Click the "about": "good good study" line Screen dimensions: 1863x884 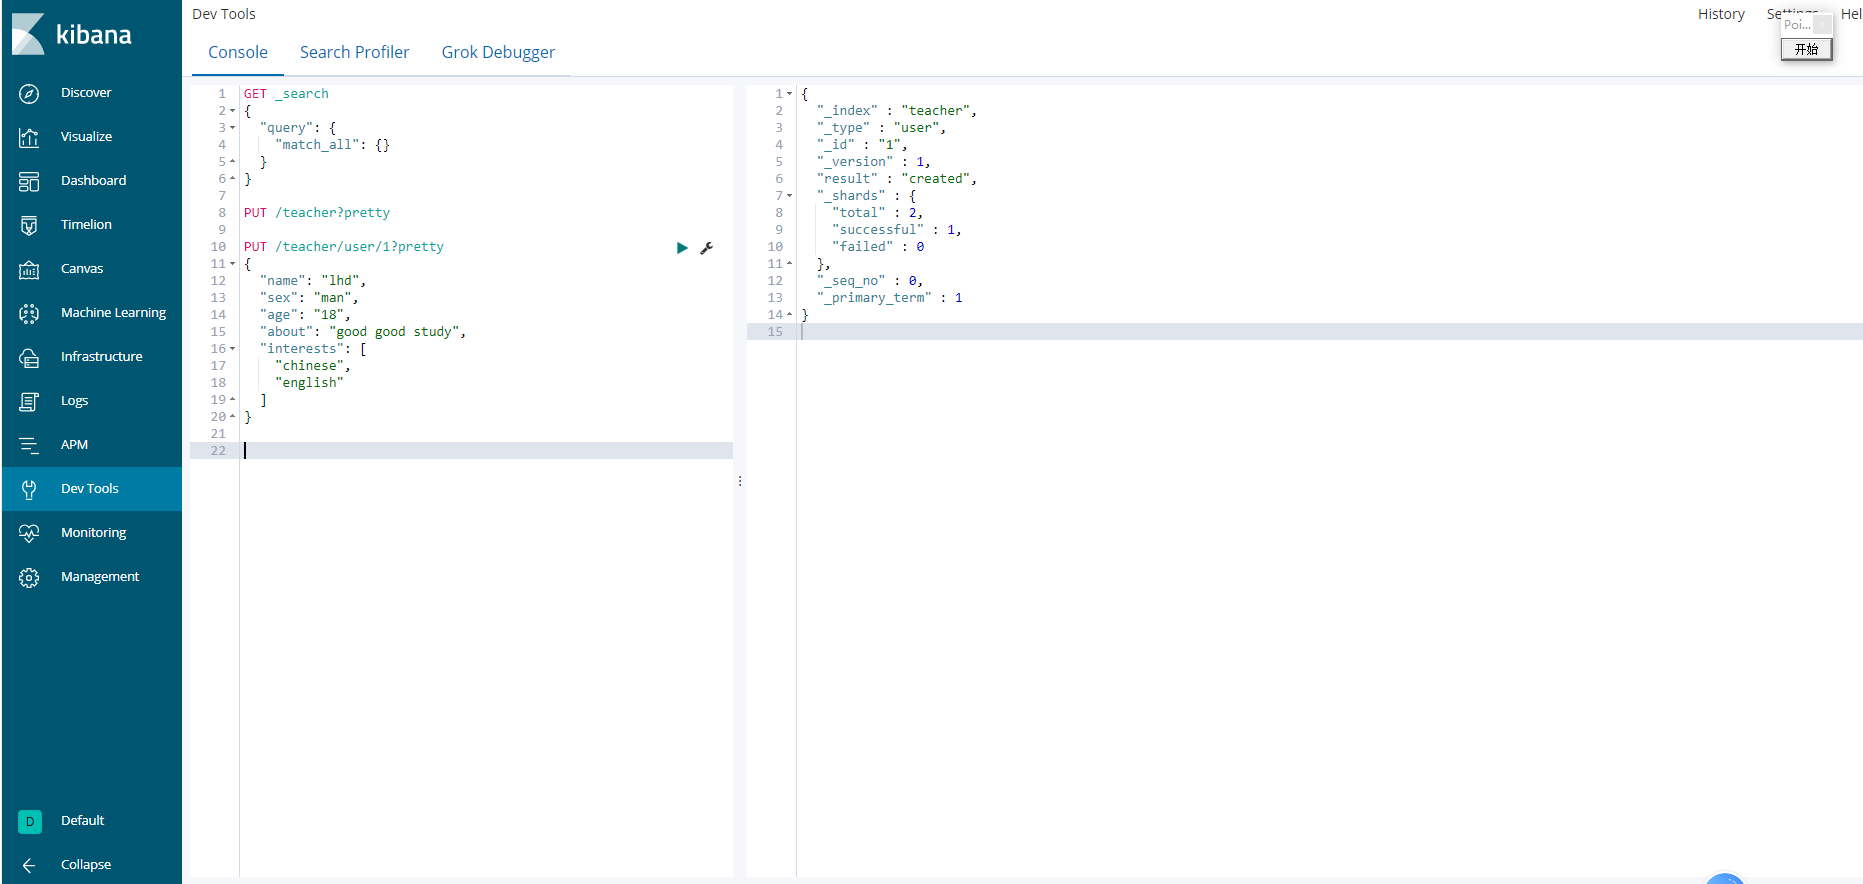[363, 332]
